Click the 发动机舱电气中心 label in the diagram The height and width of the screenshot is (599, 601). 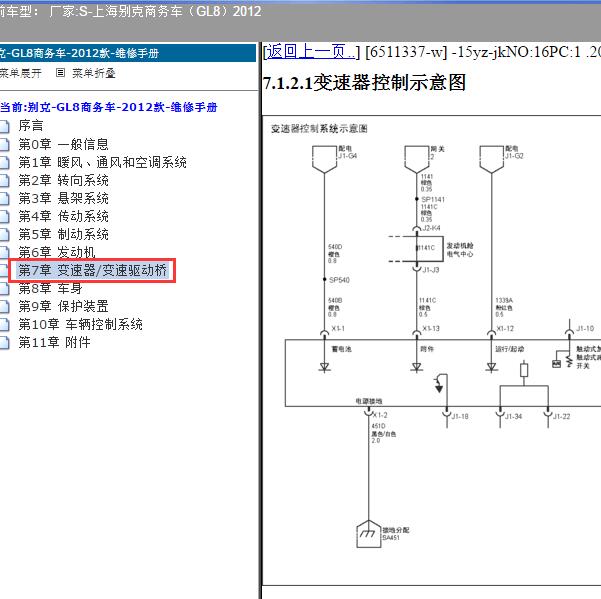[x=460, y=249]
